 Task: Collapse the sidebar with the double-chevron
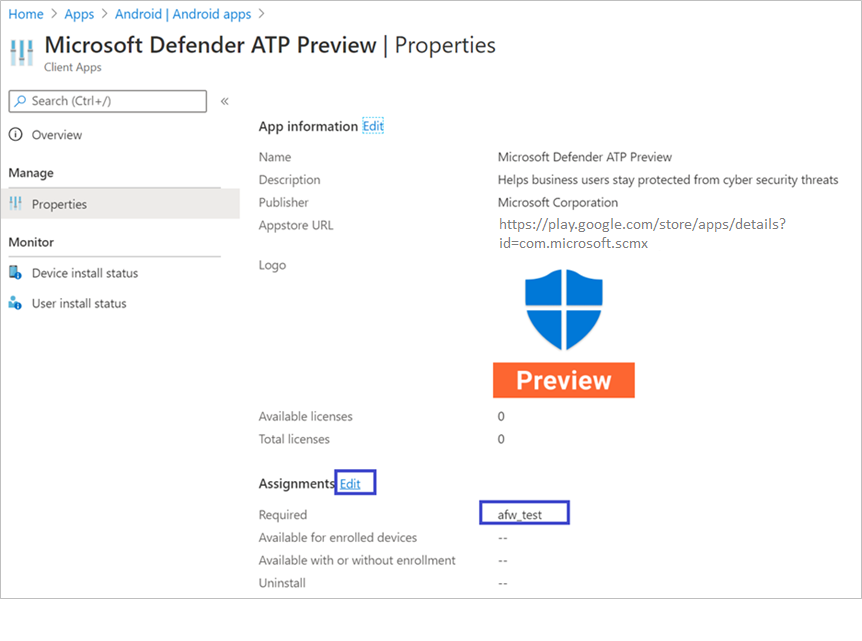[x=225, y=101]
